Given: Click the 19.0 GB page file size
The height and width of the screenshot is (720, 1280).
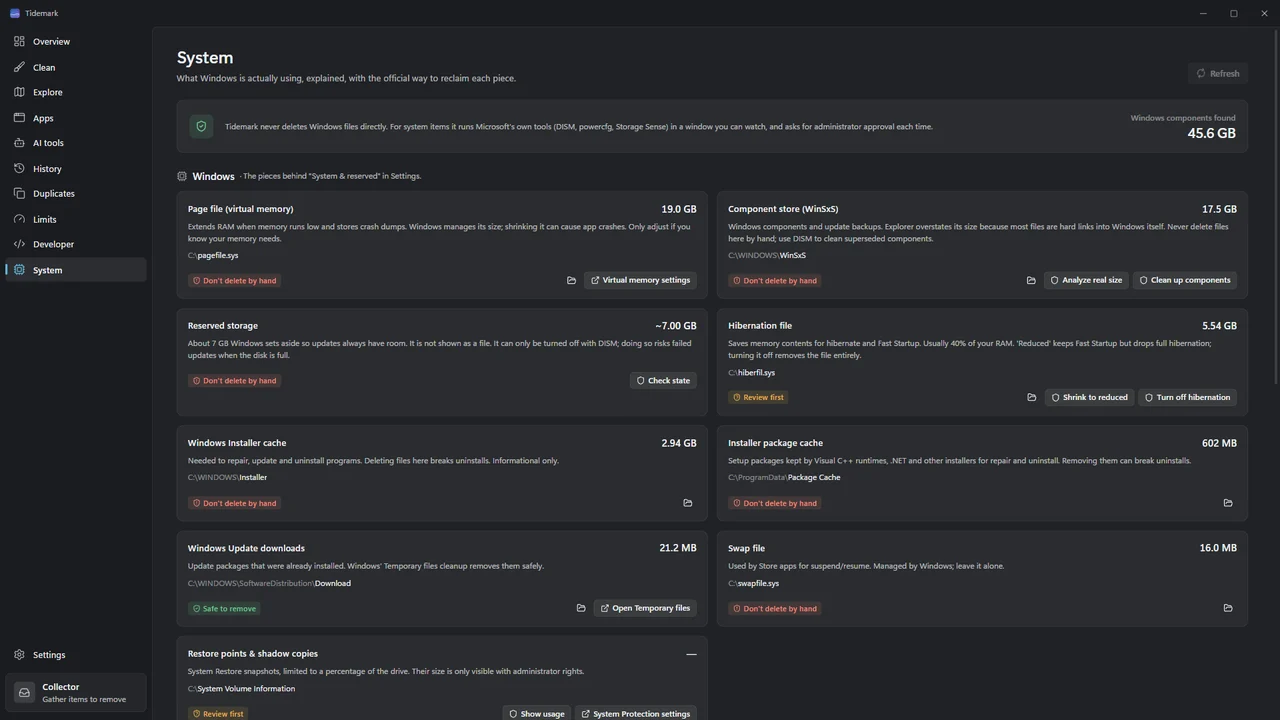Looking at the screenshot, I should pos(679,209).
